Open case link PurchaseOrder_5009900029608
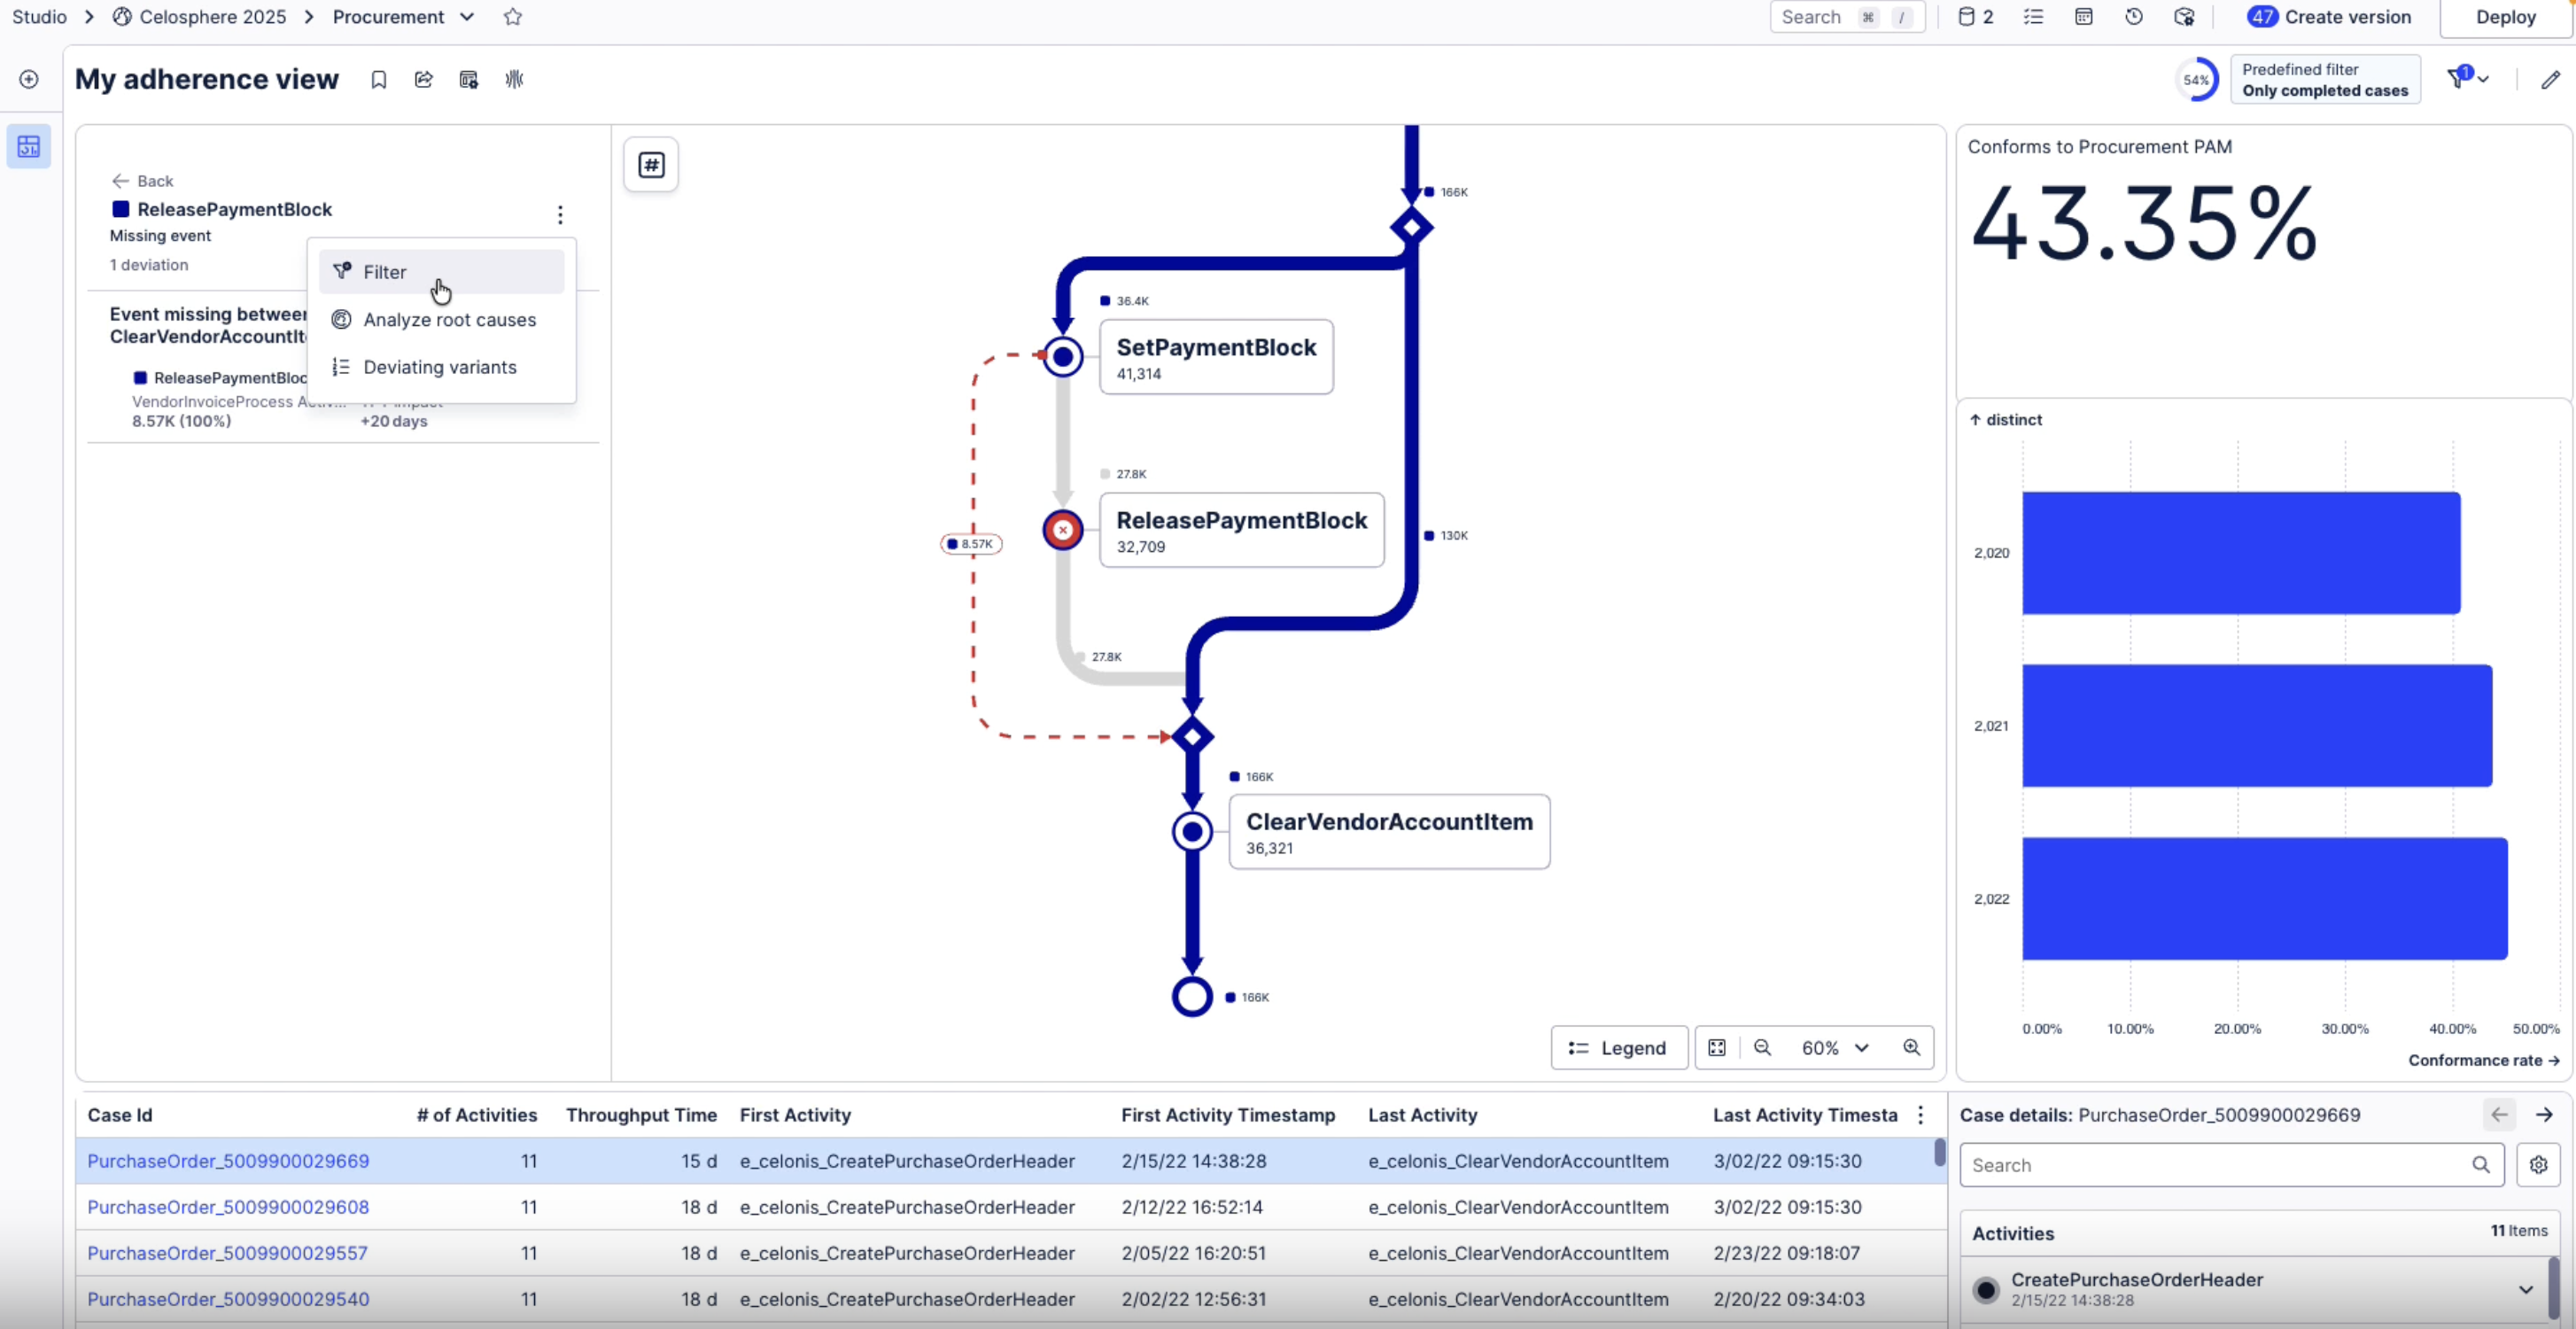2576x1329 pixels. (x=228, y=1207)
